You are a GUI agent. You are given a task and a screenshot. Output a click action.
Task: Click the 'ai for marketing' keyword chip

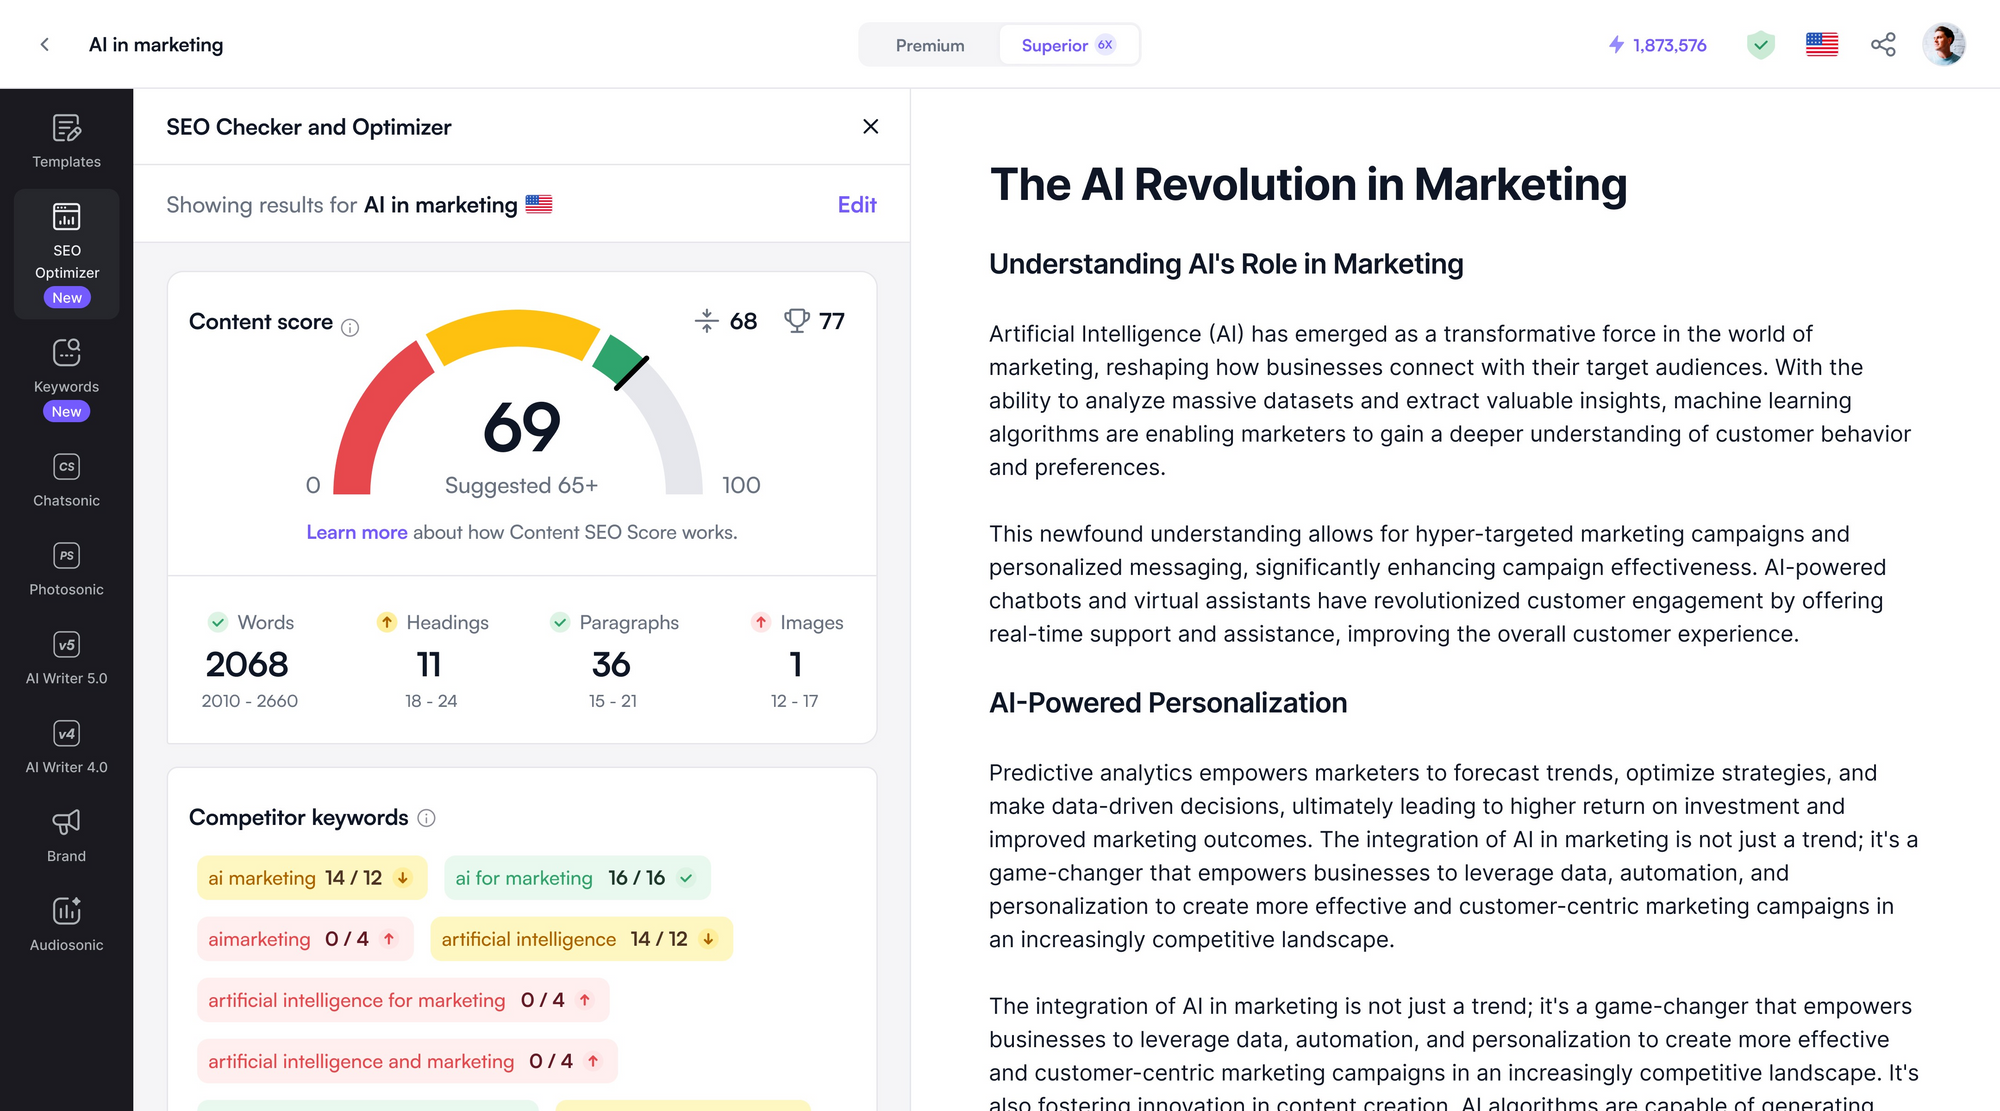point(576,878)
